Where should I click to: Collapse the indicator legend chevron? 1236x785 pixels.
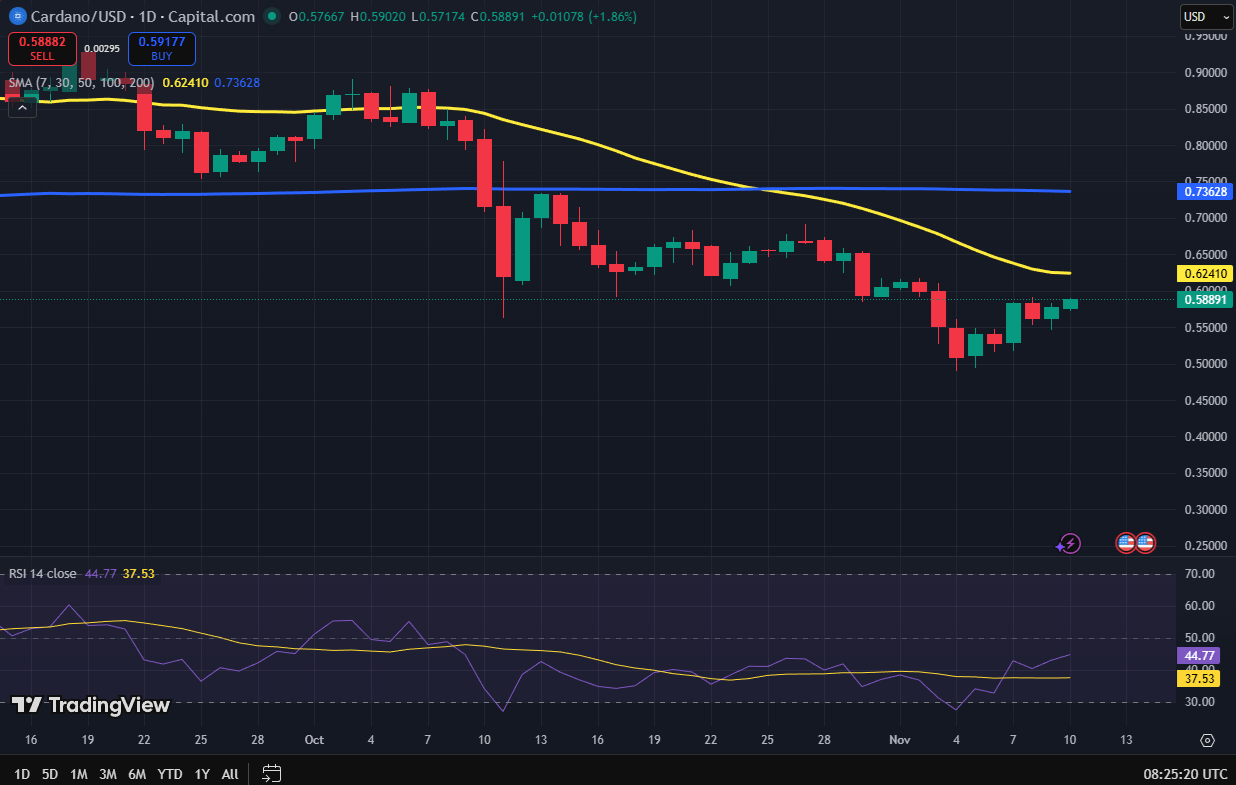click(23, 106)
